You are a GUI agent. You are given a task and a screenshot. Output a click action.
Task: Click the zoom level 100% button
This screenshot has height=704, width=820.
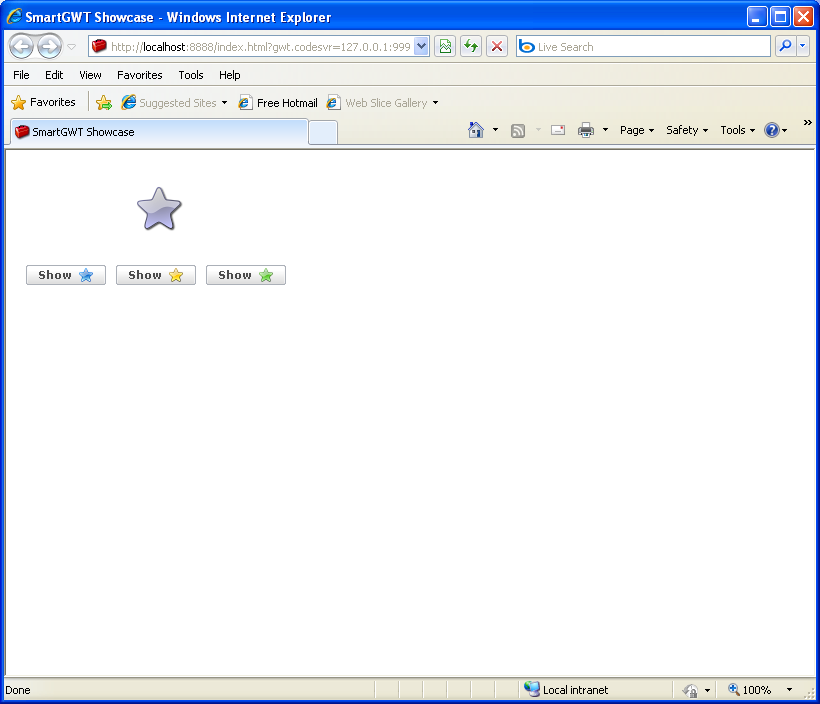coord(750,690)
